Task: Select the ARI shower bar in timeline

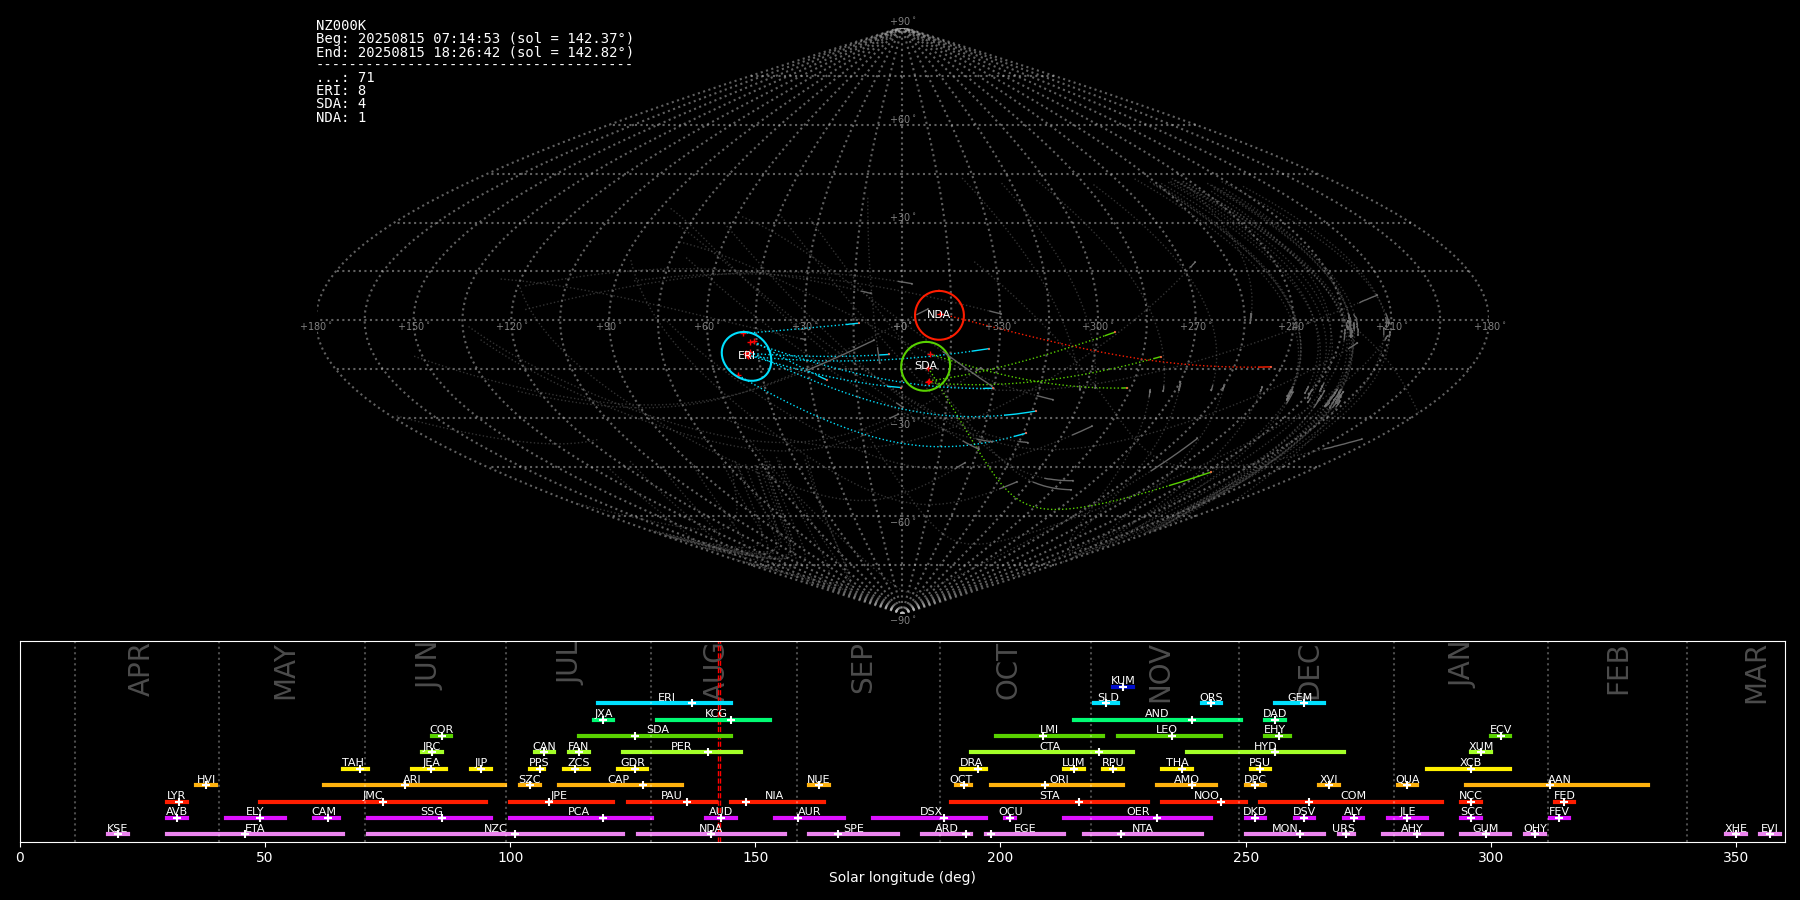Action: [x=414, y=785]
